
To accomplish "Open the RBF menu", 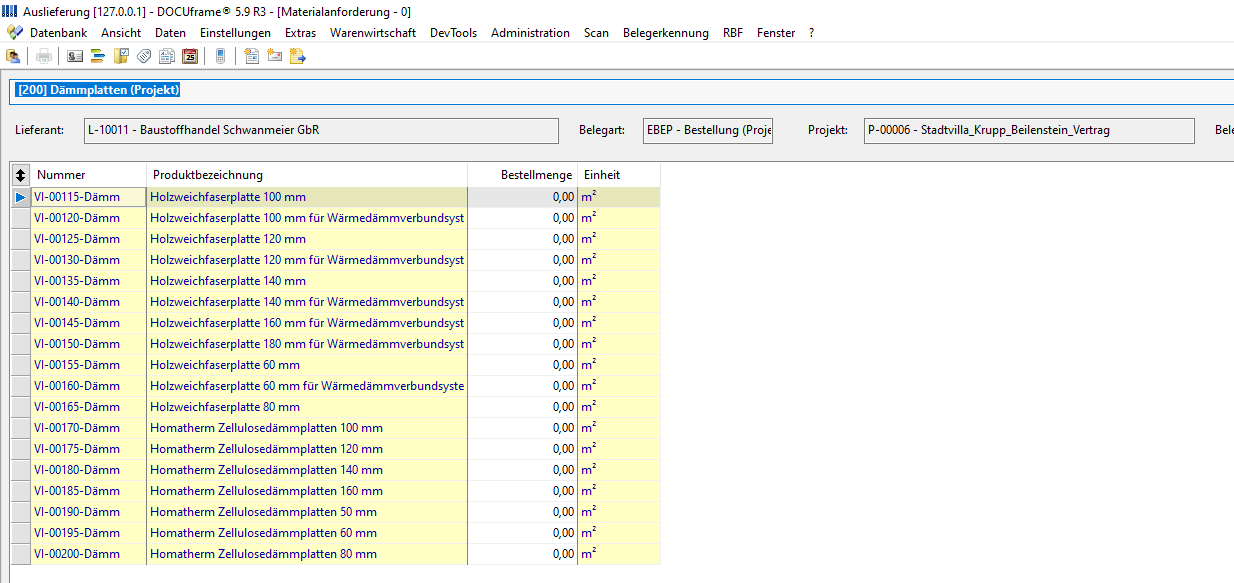I will coord(733,33).
